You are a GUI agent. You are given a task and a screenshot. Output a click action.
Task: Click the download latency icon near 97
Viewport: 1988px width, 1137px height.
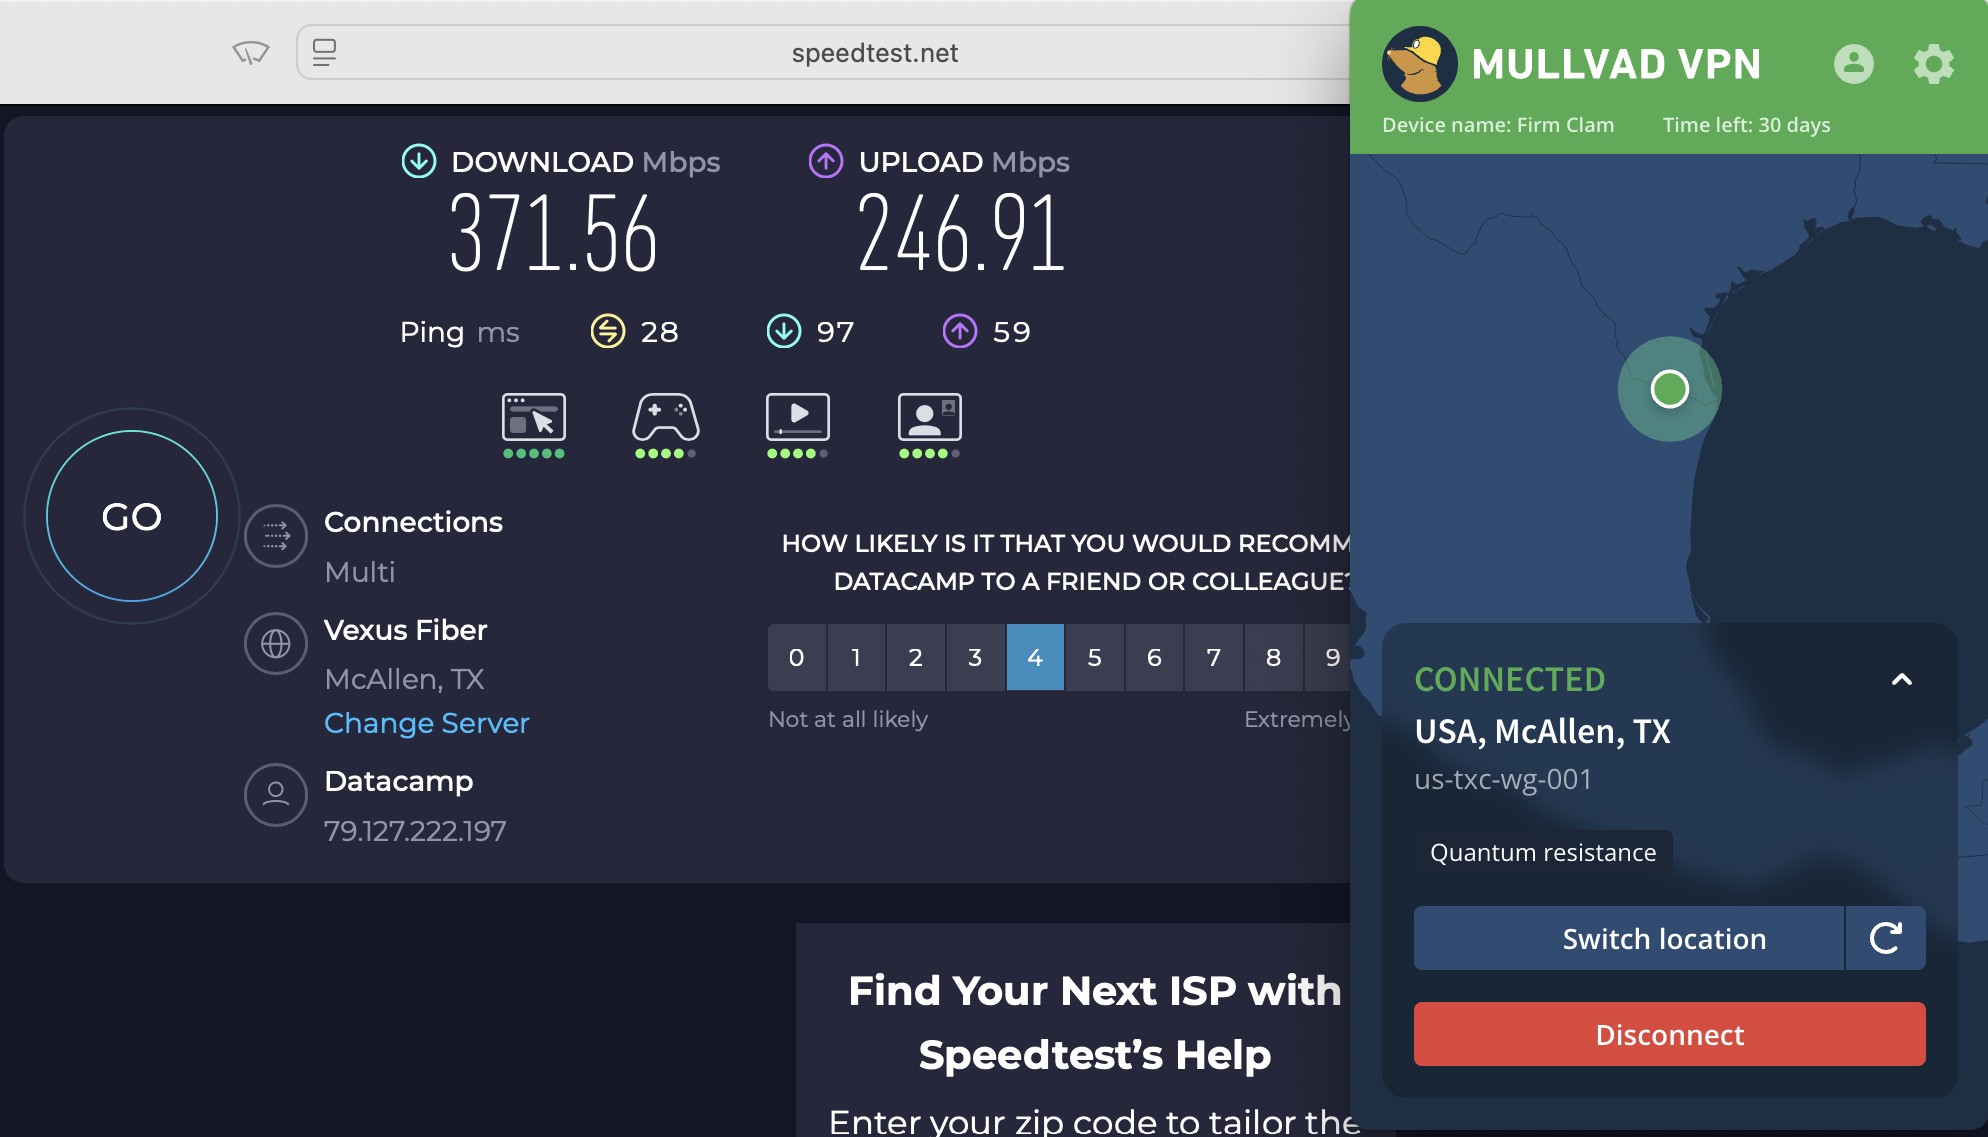(784, 331)
